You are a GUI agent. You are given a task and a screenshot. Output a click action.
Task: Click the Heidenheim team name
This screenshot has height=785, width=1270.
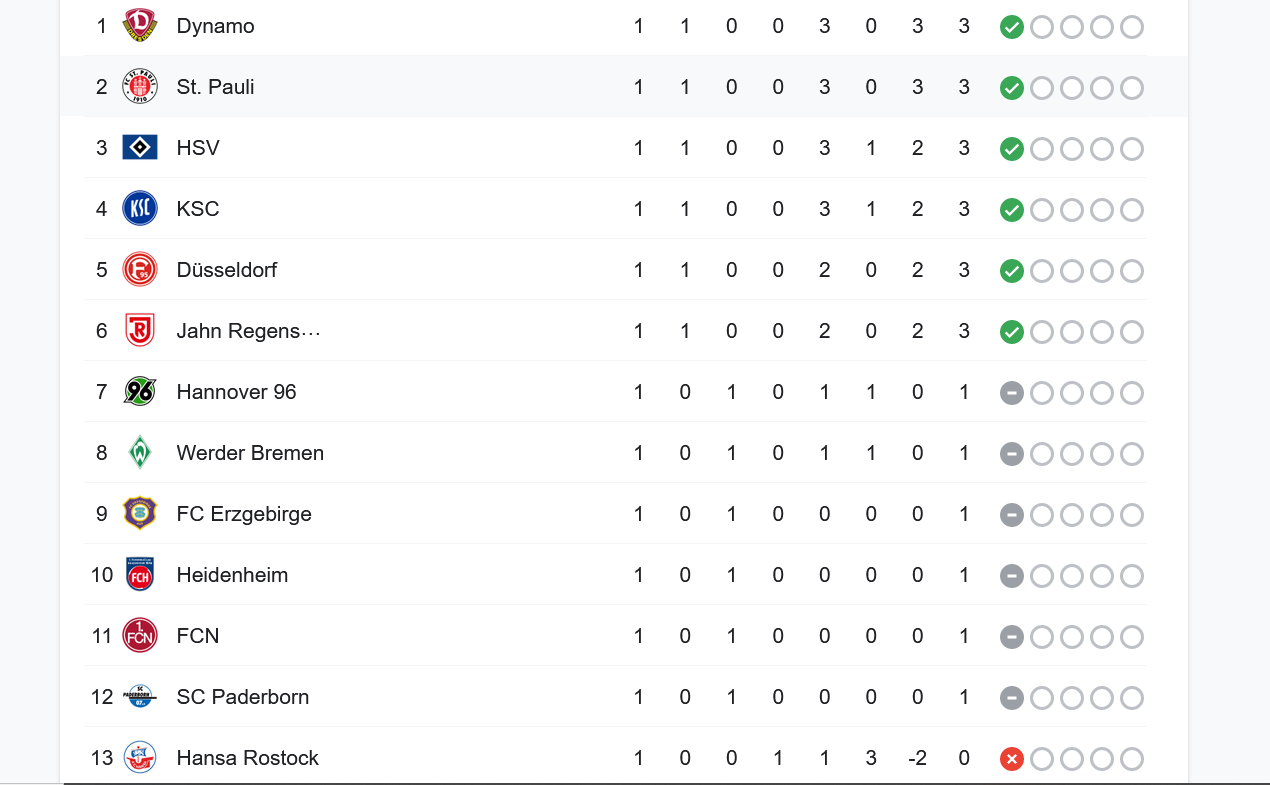pyautogui.click(x=232, y=575)
